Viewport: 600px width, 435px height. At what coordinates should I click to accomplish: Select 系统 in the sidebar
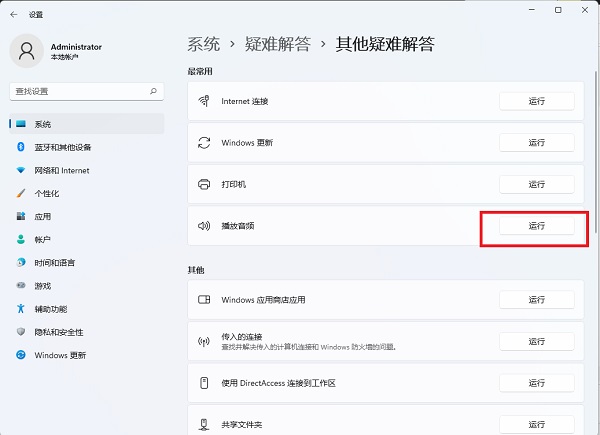tap(42, 124)
